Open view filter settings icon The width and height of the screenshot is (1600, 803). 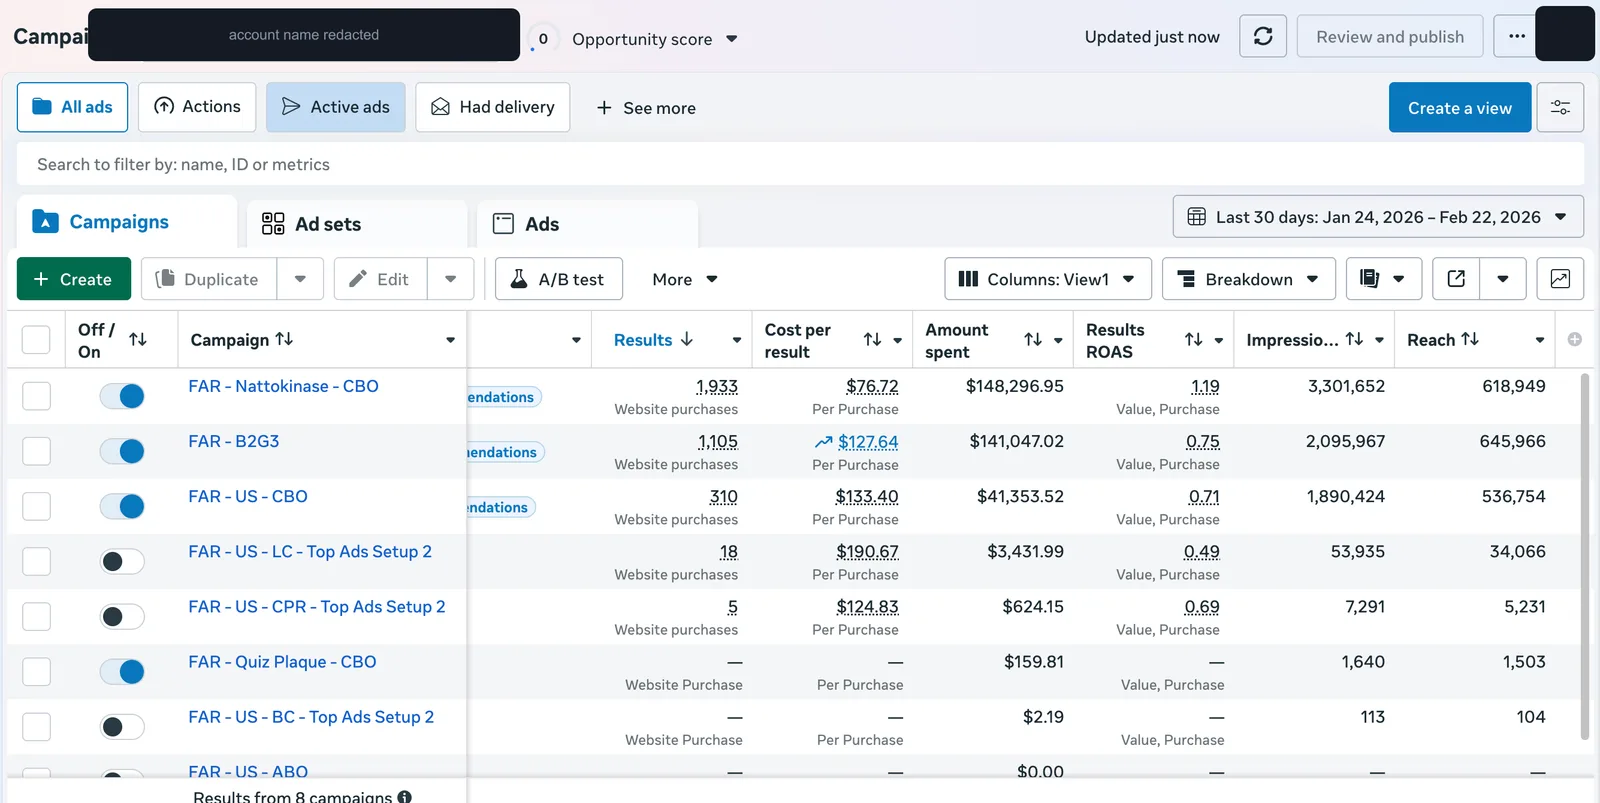click(x=1560, y=107)
